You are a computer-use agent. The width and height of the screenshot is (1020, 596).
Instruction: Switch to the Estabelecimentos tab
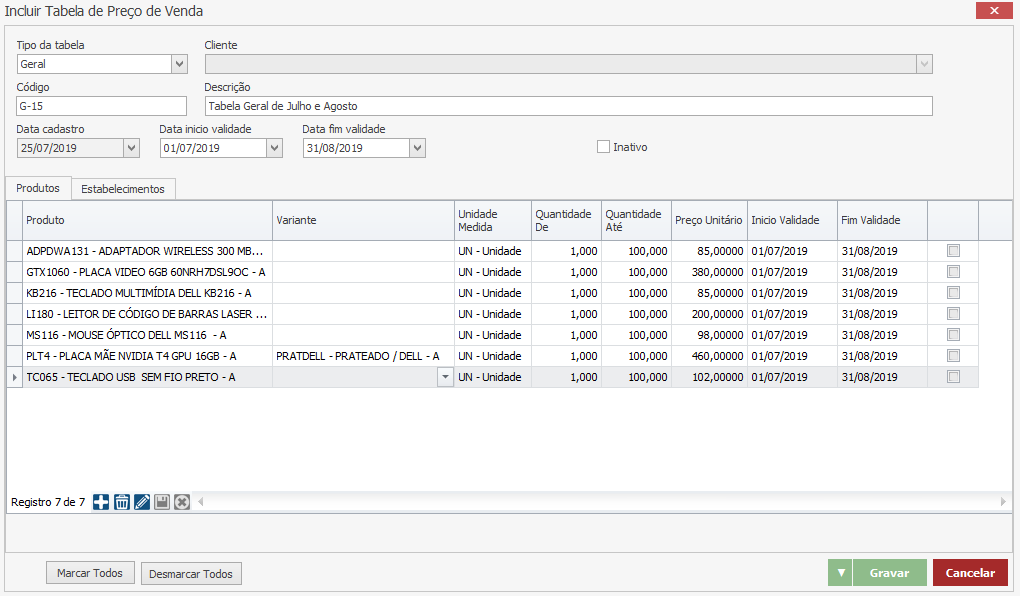(x=123, y=189)
